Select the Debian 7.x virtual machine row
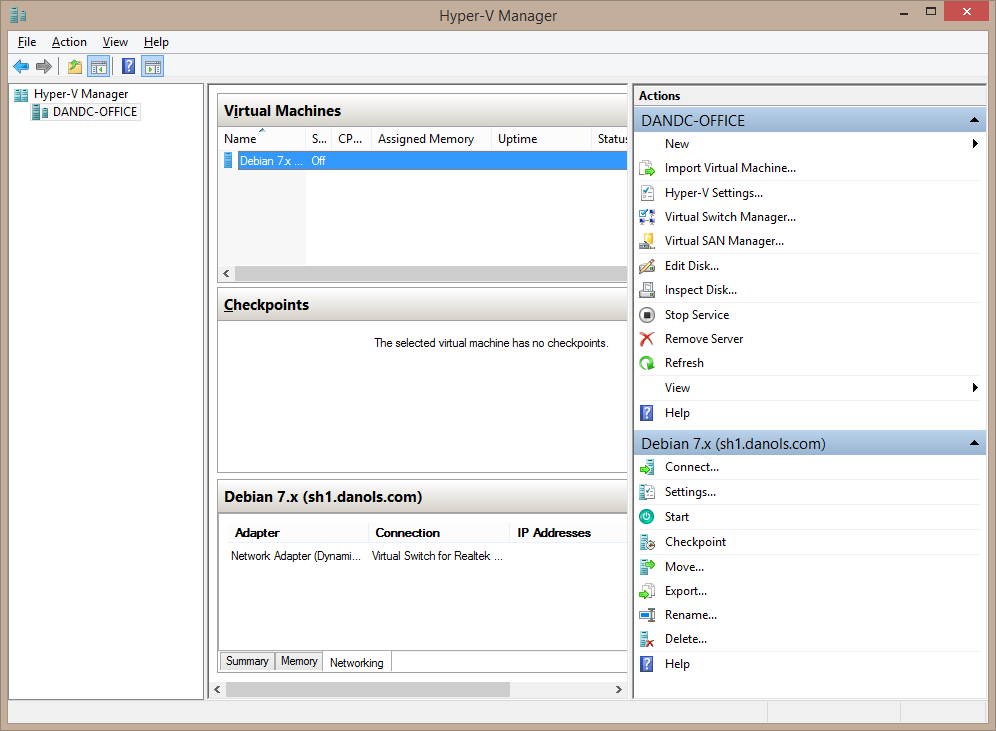Image resolution: width=996 pixels, height=731 pixels. click(423, 161)
